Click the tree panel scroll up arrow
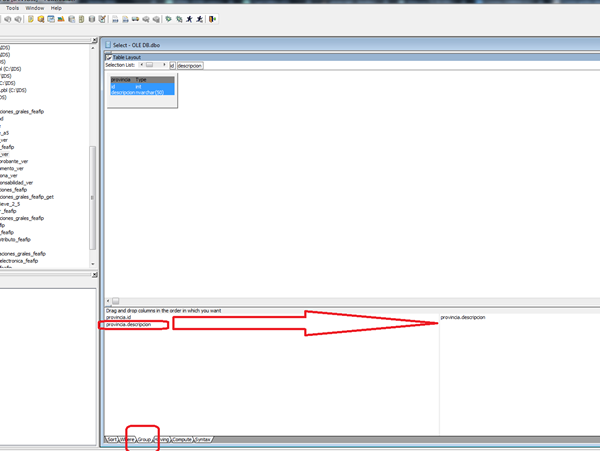The height and width of the screenshot is (451, 600). [x=93, y=48]
